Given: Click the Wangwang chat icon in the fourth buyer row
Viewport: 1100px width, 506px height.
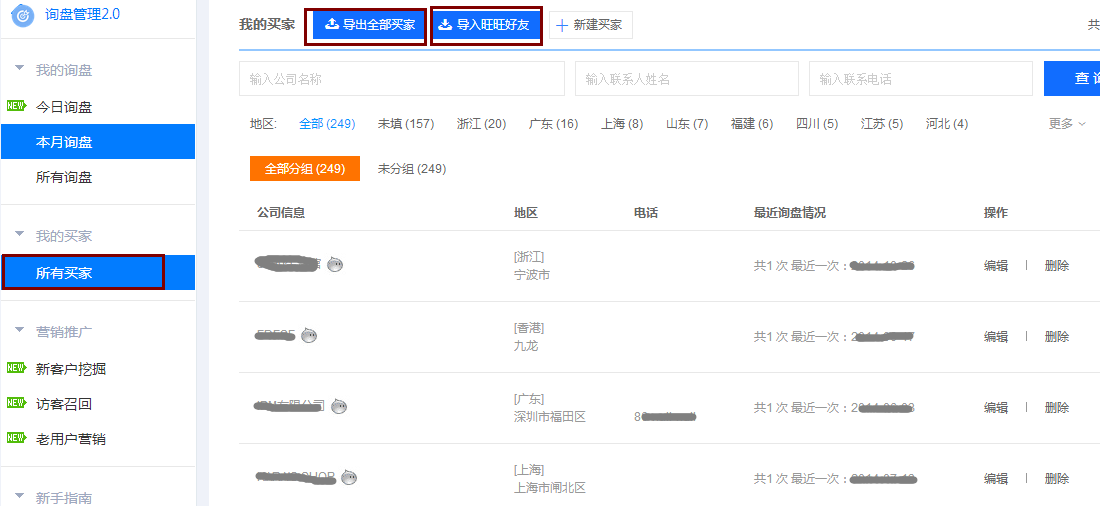Looking at the screenshot, I should click(x=348, y=478).
